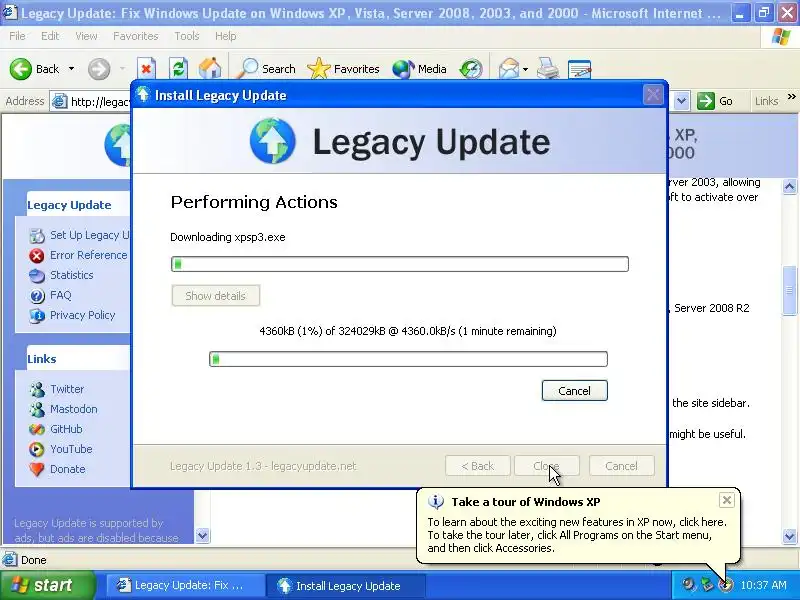Click the Start button on taskbar

[x=48, y=585]
